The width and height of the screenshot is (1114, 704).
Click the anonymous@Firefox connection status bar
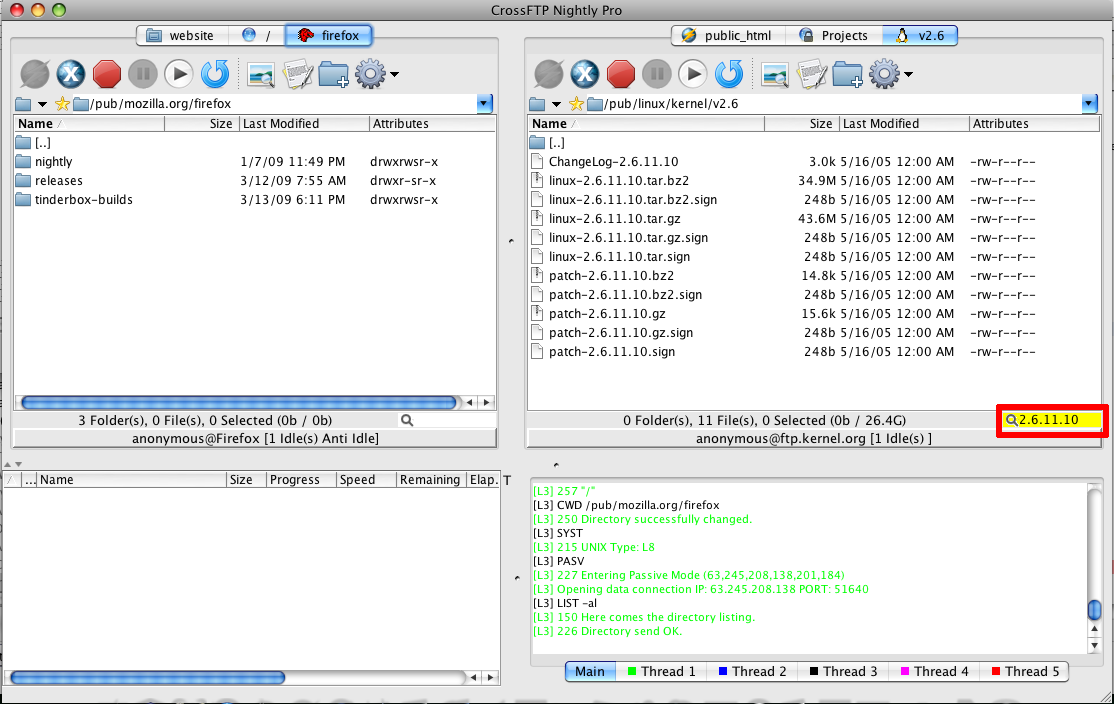[x=255, y=438]
